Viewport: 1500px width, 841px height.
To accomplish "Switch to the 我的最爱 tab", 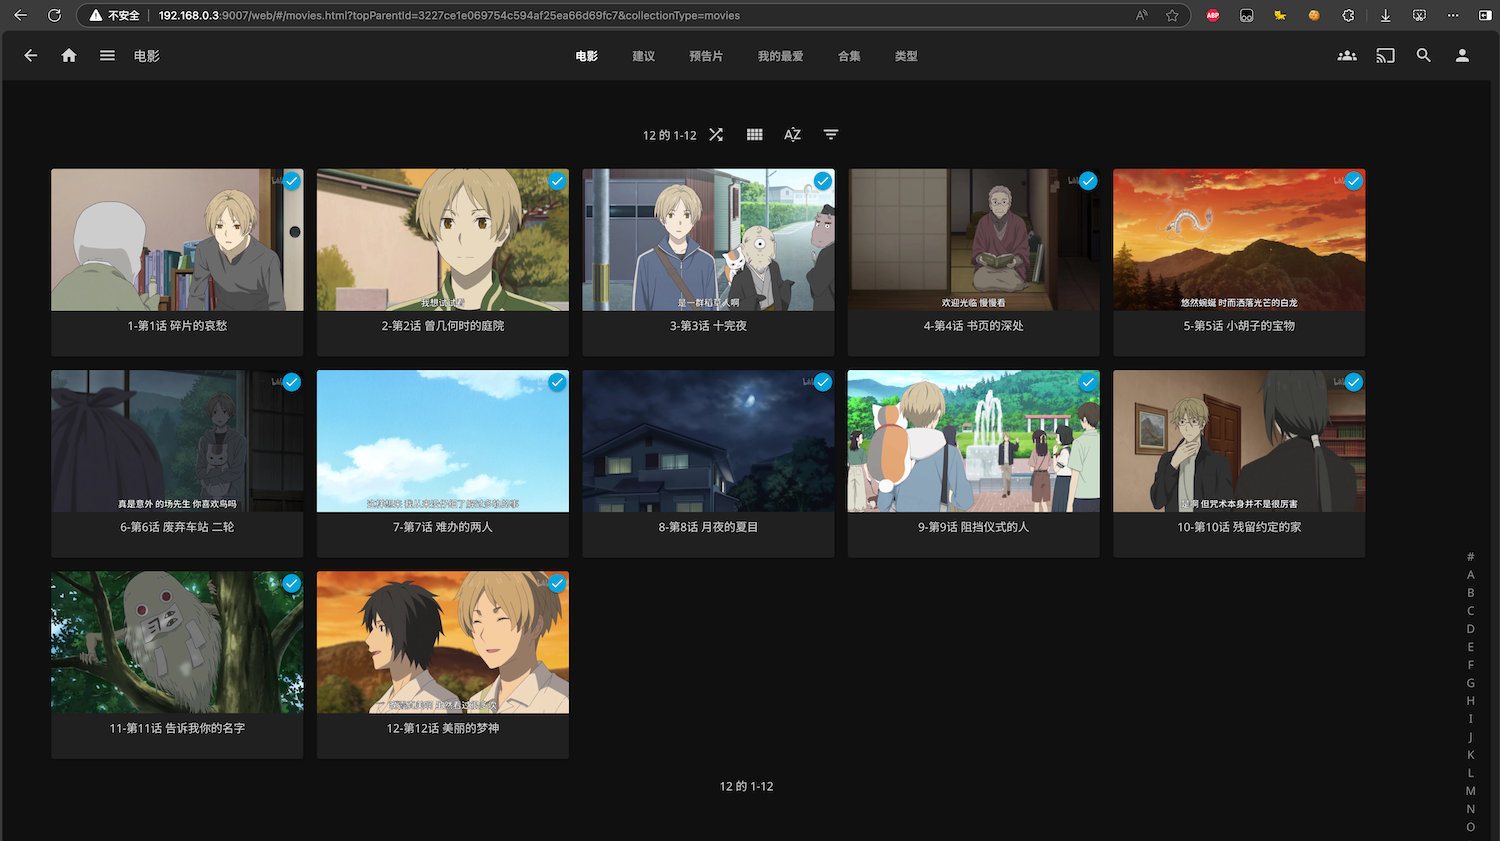I will (781, 56).
